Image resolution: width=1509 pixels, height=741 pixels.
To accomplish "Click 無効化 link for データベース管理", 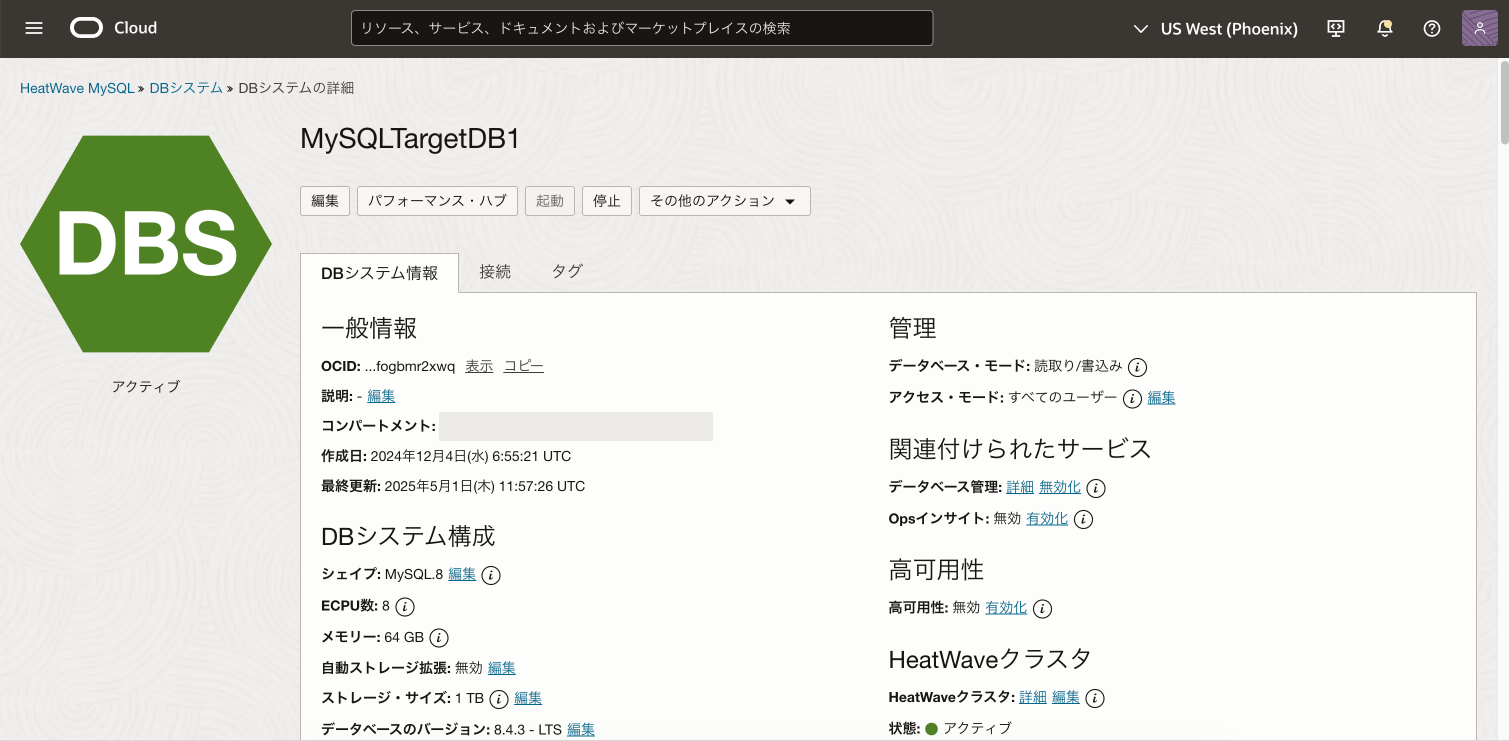I will 1060,487.
